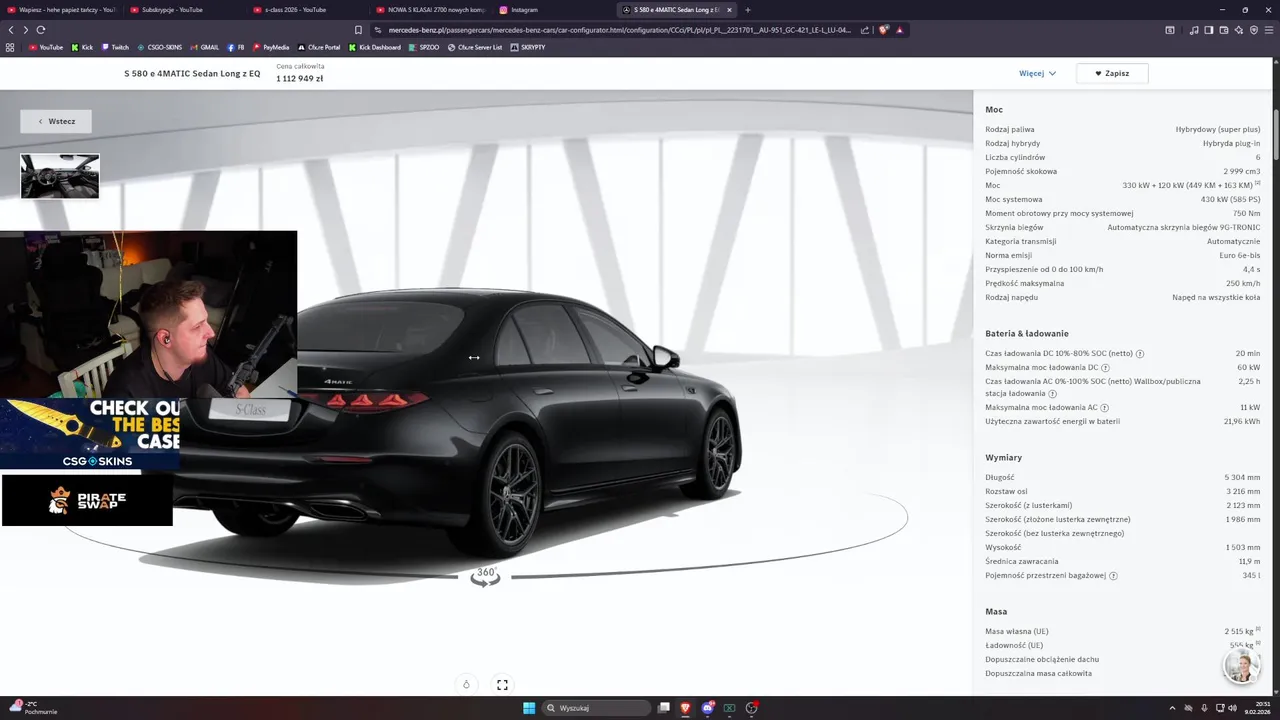Click the S 580 e 4MATIC Sedan Long title
The image size is (1280, 720).
(x=192, y=73)
